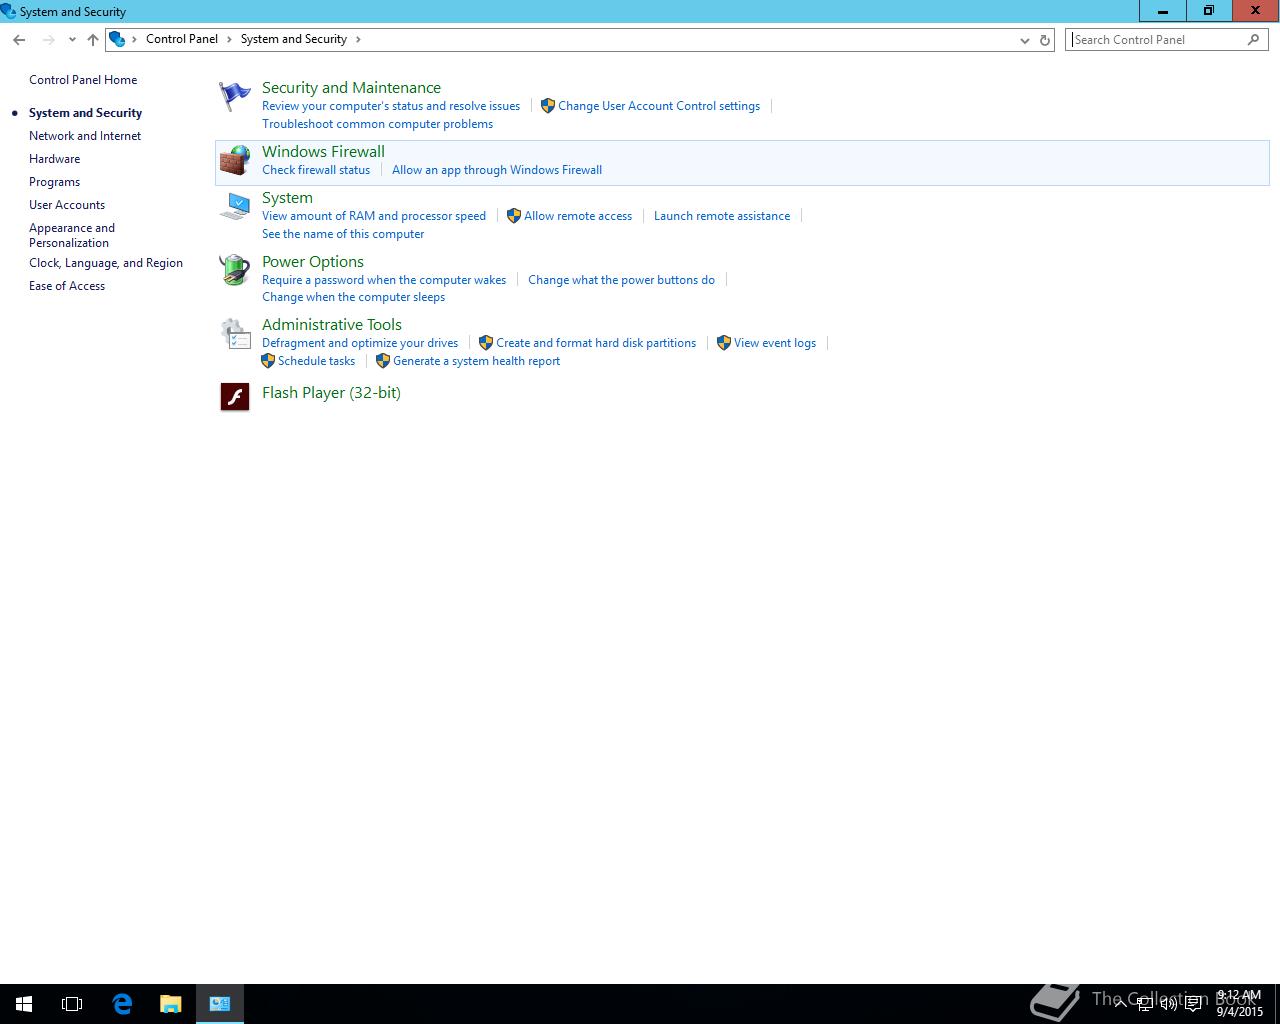Click Schedule tasks
The image size is (1280, 1024).
[316, 361]
